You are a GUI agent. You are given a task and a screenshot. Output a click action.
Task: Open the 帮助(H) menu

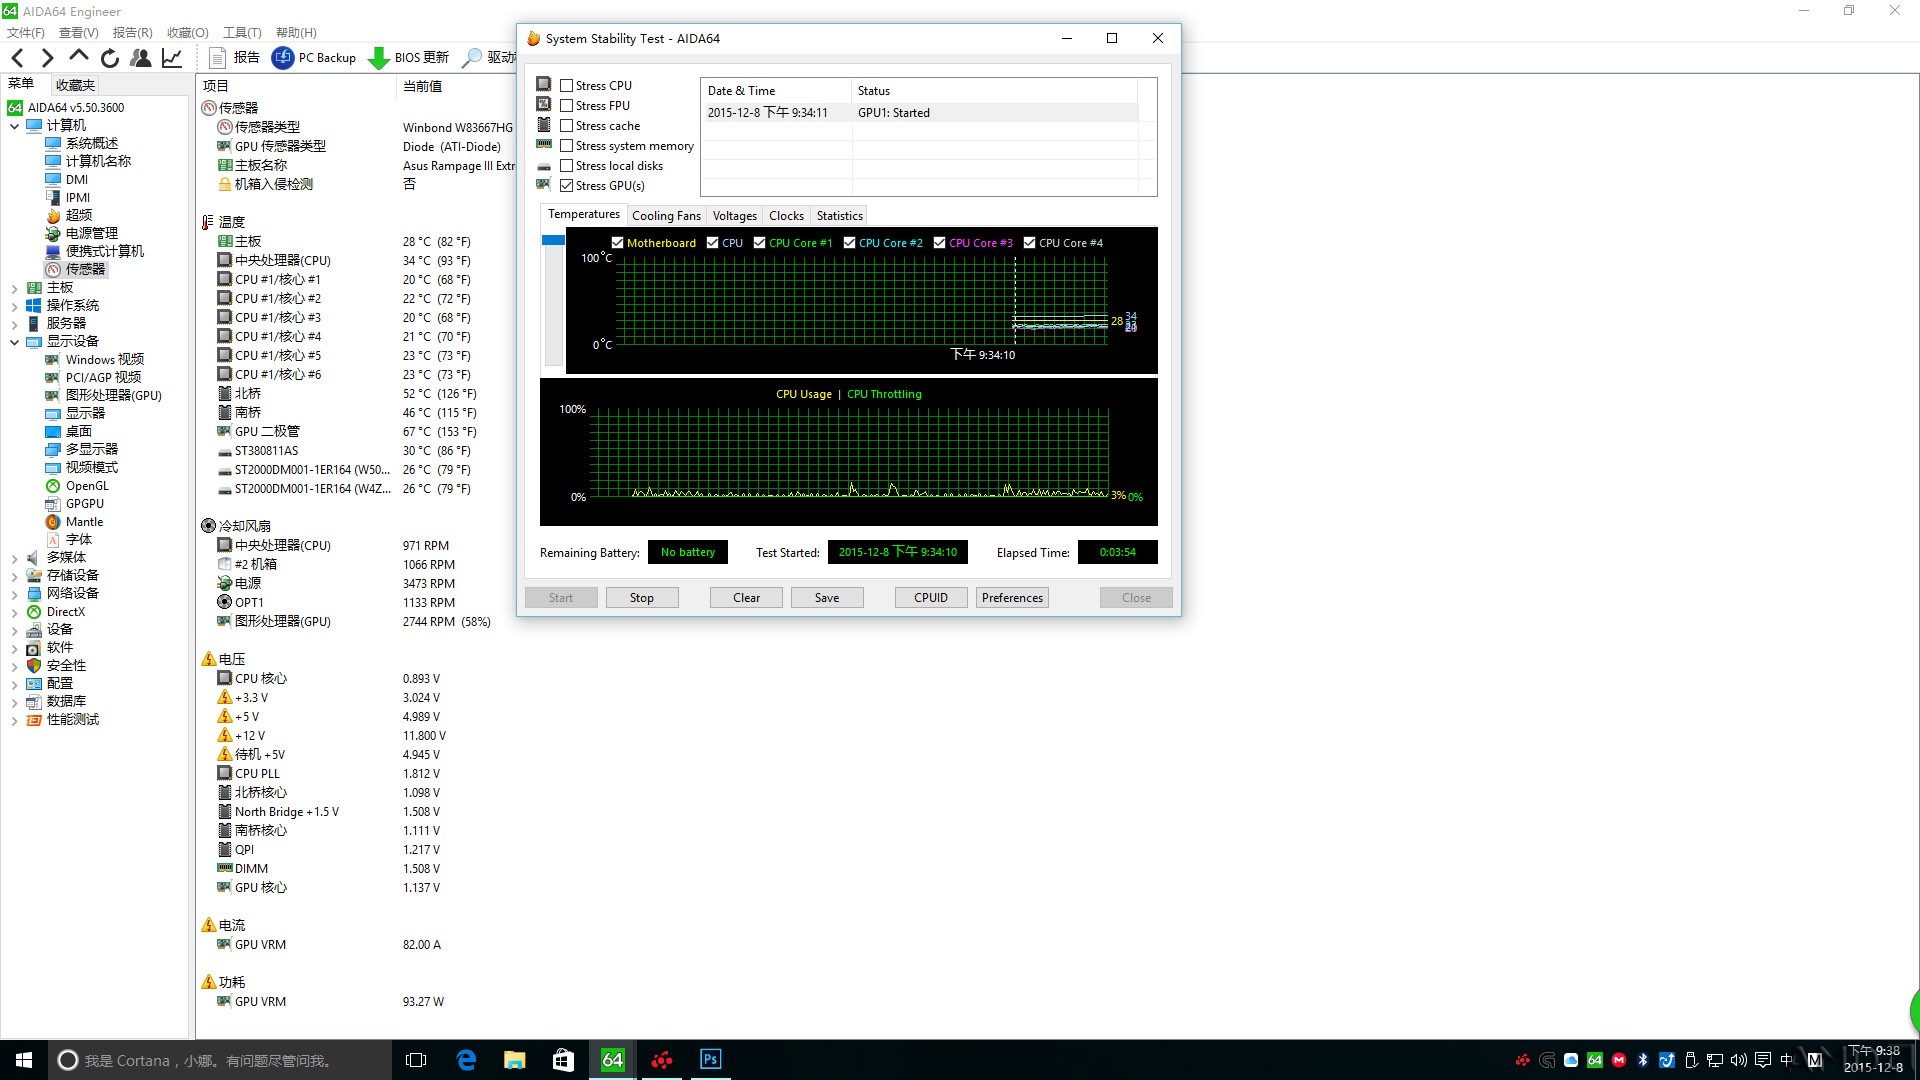click(x=296, y=33)
